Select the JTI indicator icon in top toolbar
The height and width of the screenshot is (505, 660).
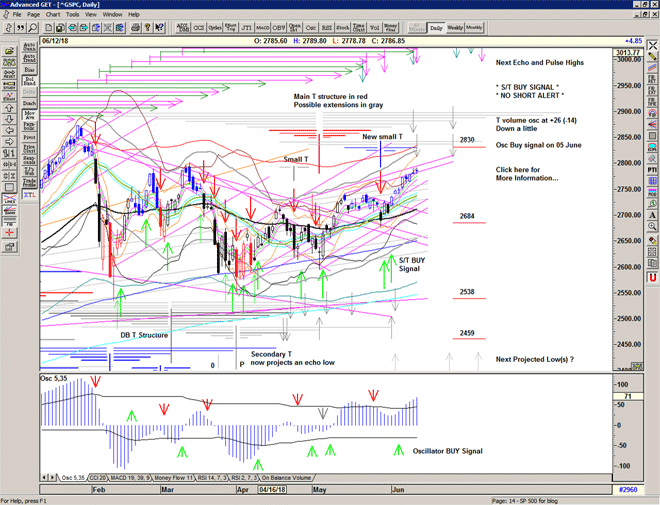243,28
